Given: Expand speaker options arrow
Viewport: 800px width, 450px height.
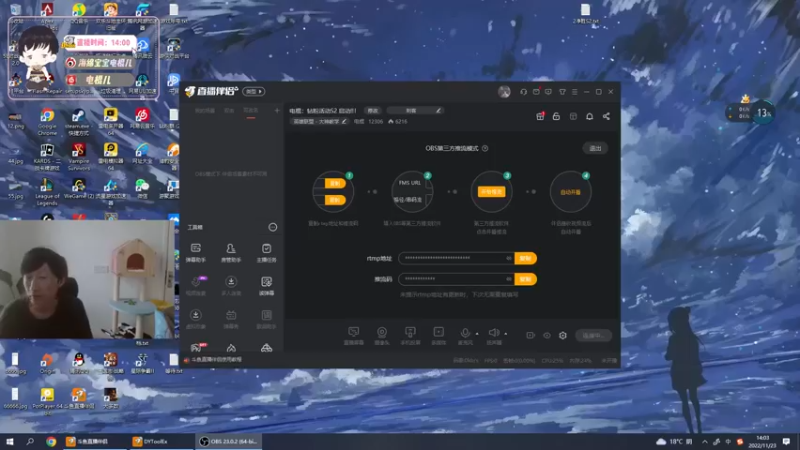Looking at the screenshot, I should (506, 334).
